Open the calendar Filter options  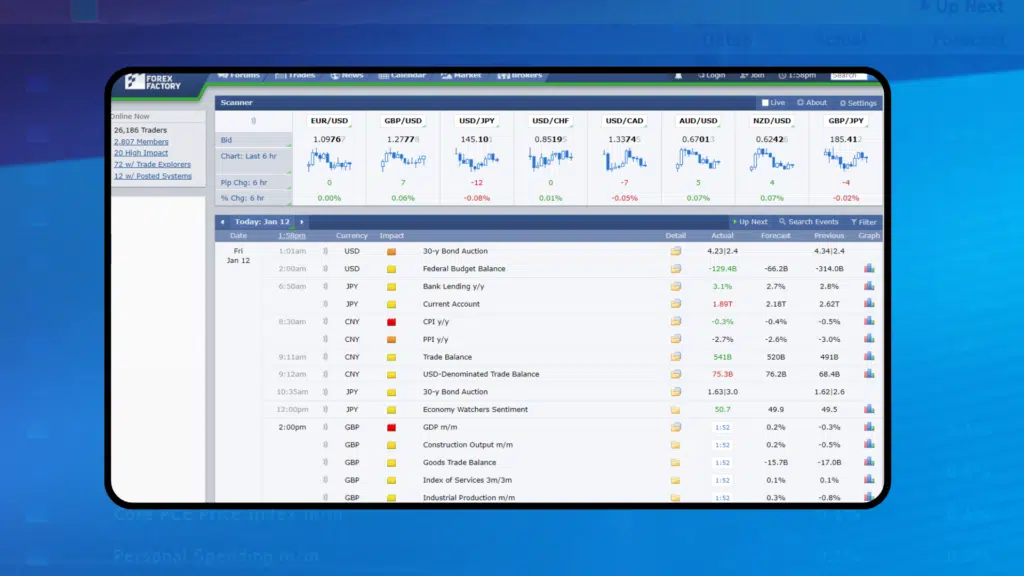pos(863,222)
